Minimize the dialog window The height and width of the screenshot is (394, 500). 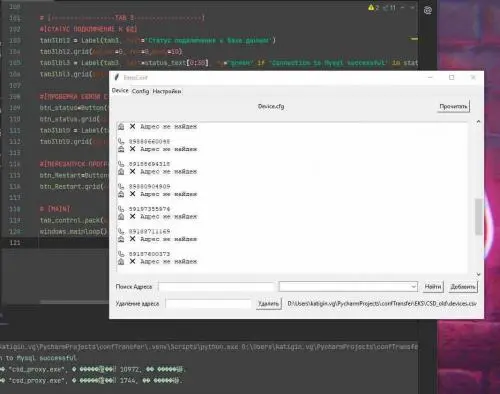point(430,77)
